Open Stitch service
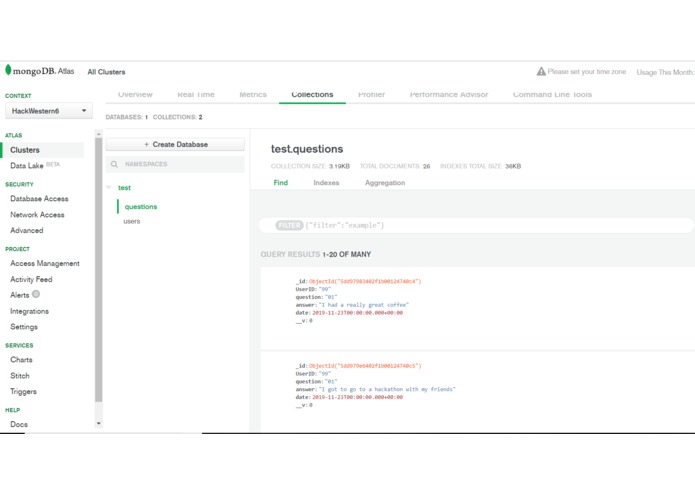 pos(20,376)
